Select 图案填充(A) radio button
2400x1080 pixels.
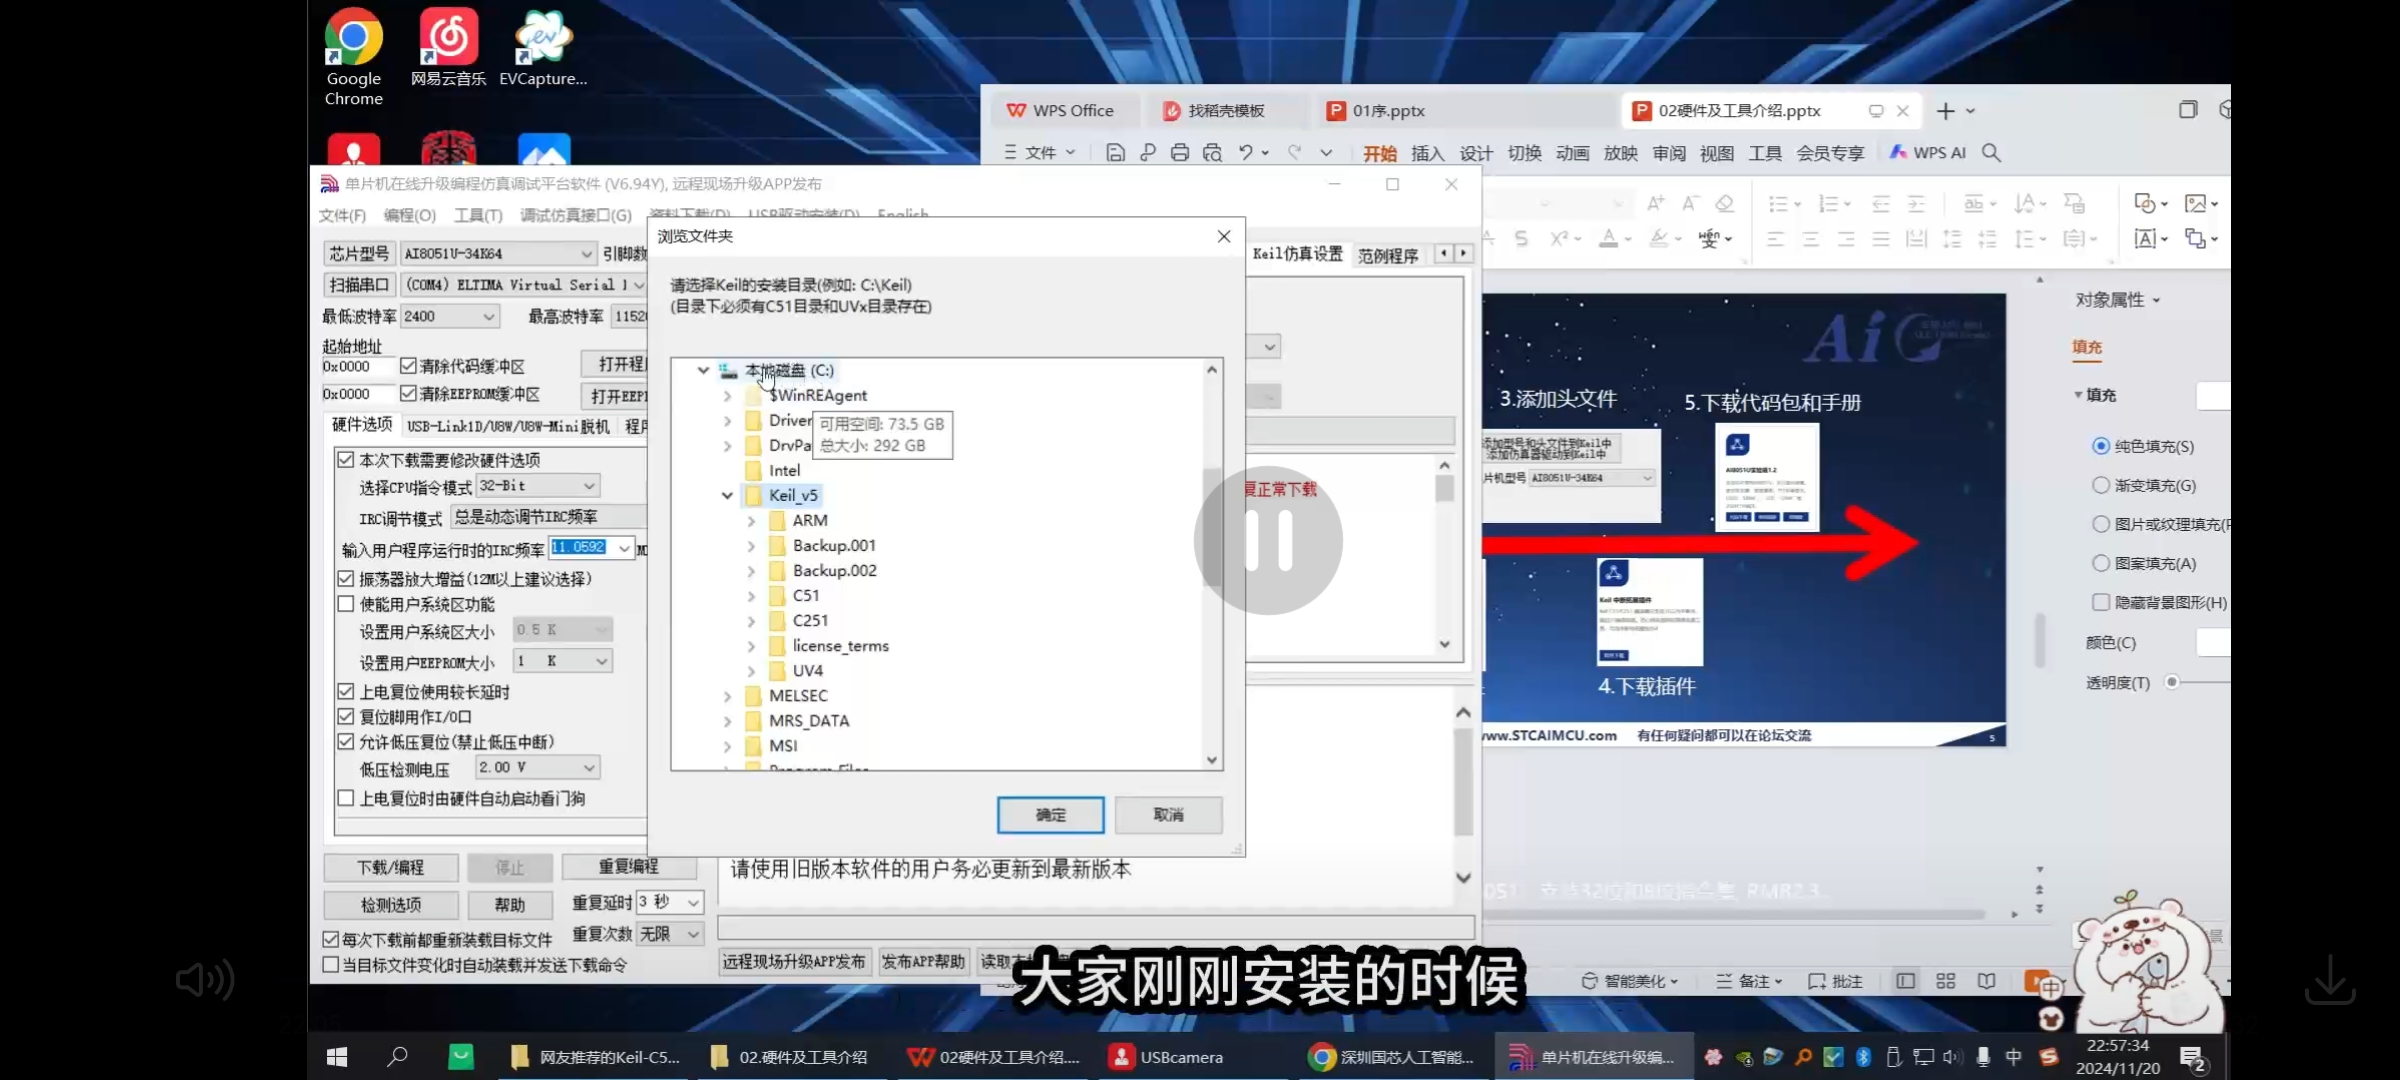point(2101,563)
